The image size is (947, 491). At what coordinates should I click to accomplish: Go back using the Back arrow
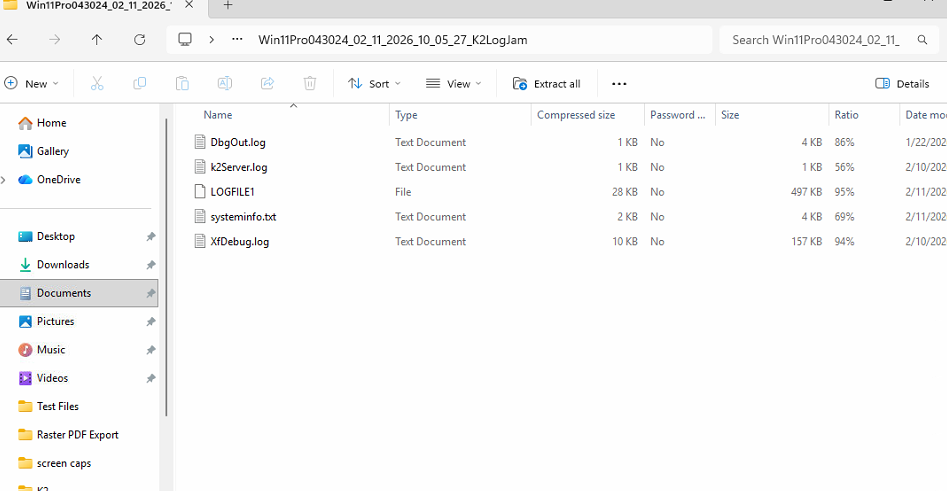pyautogui.click(x=12, y=40)
